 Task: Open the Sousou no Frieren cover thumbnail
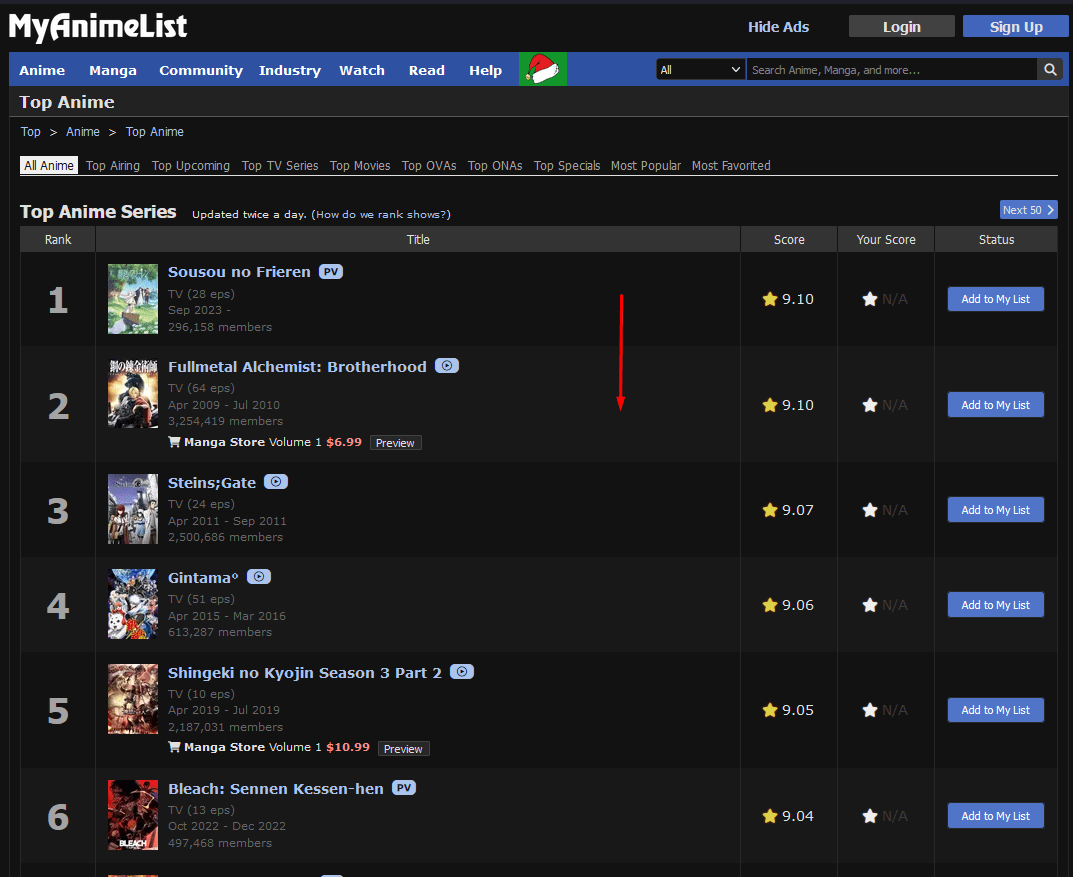tap(133, 299)
